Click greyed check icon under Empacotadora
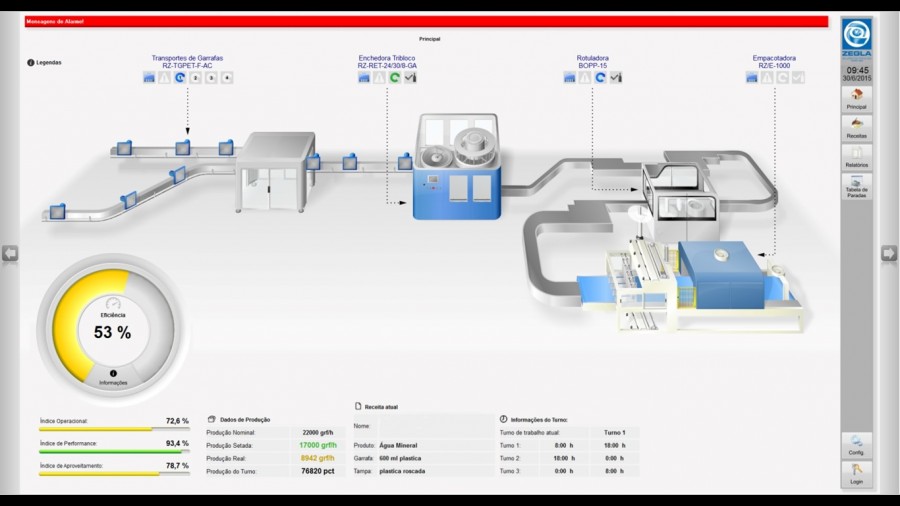This screenshot has width=900, height=506. pos(798,77)
